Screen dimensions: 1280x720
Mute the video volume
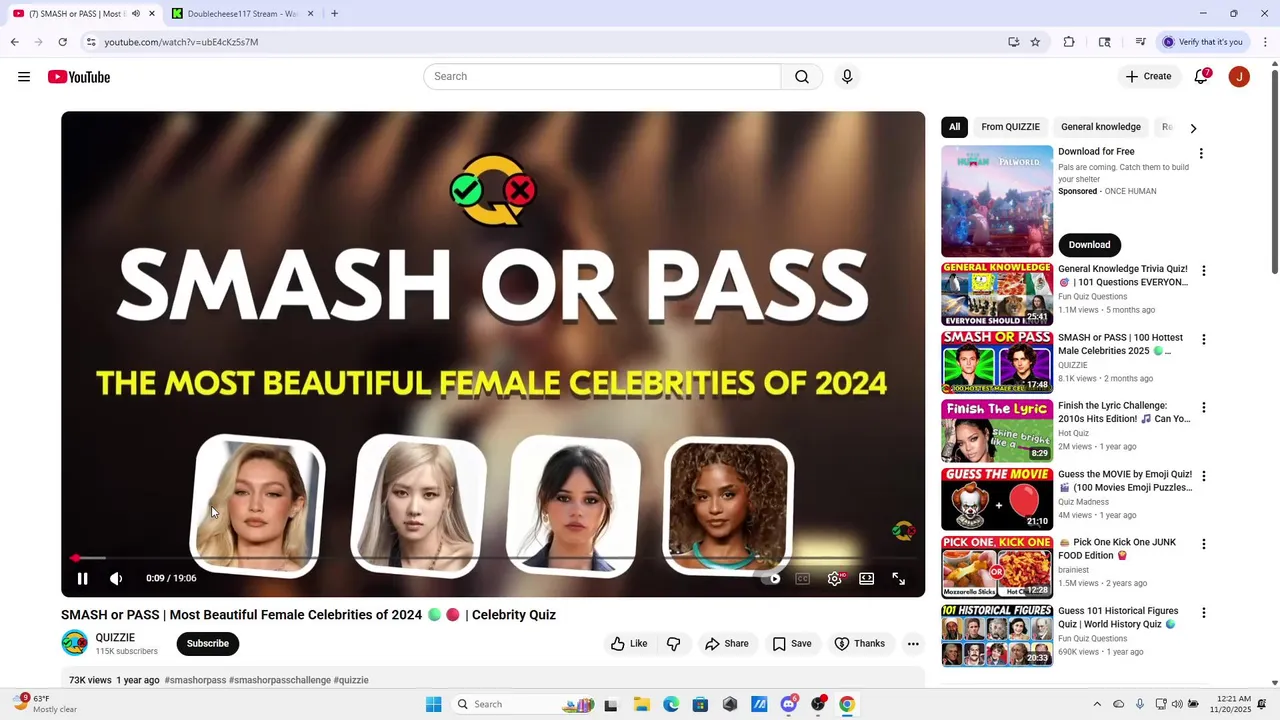point(116,578)
